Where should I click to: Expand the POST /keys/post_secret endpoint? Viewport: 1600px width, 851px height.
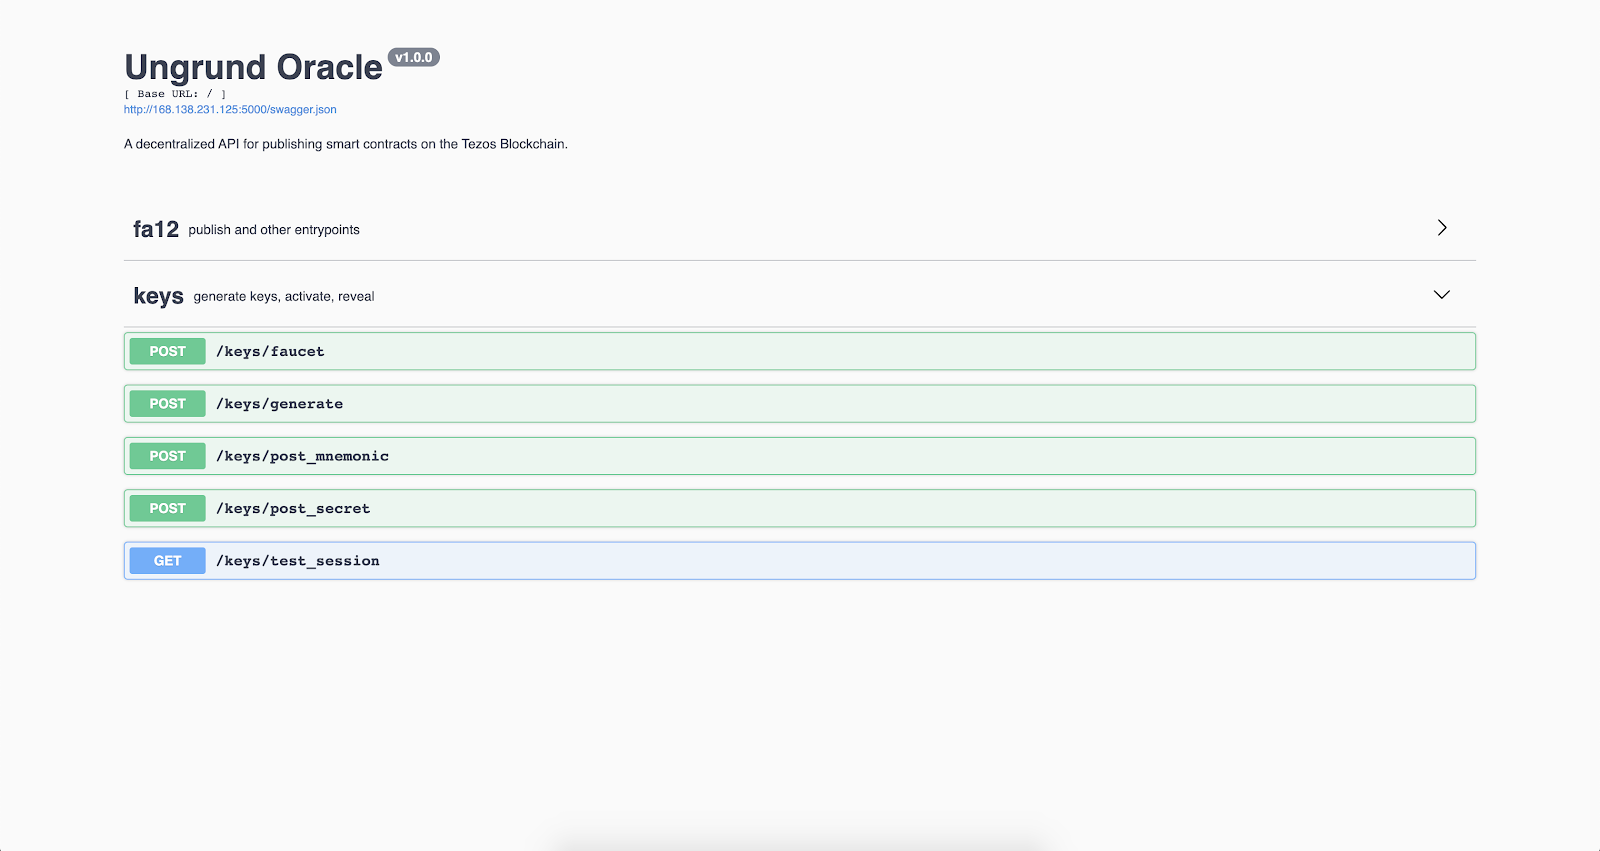coord(800,508)
